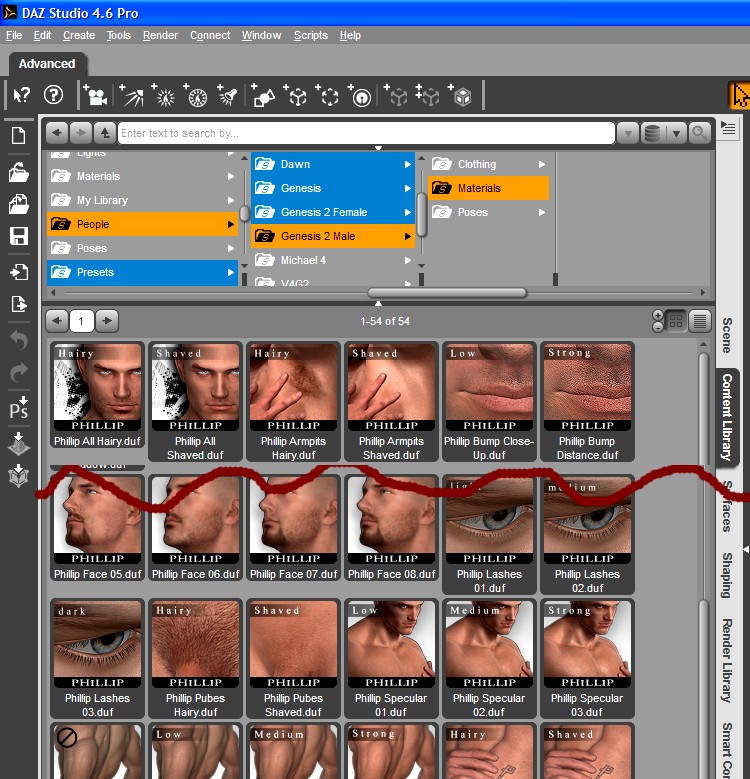Select Phillip Bump Distance.duf thumbnail
Screen dimensions: 750x779
point(587,401)
